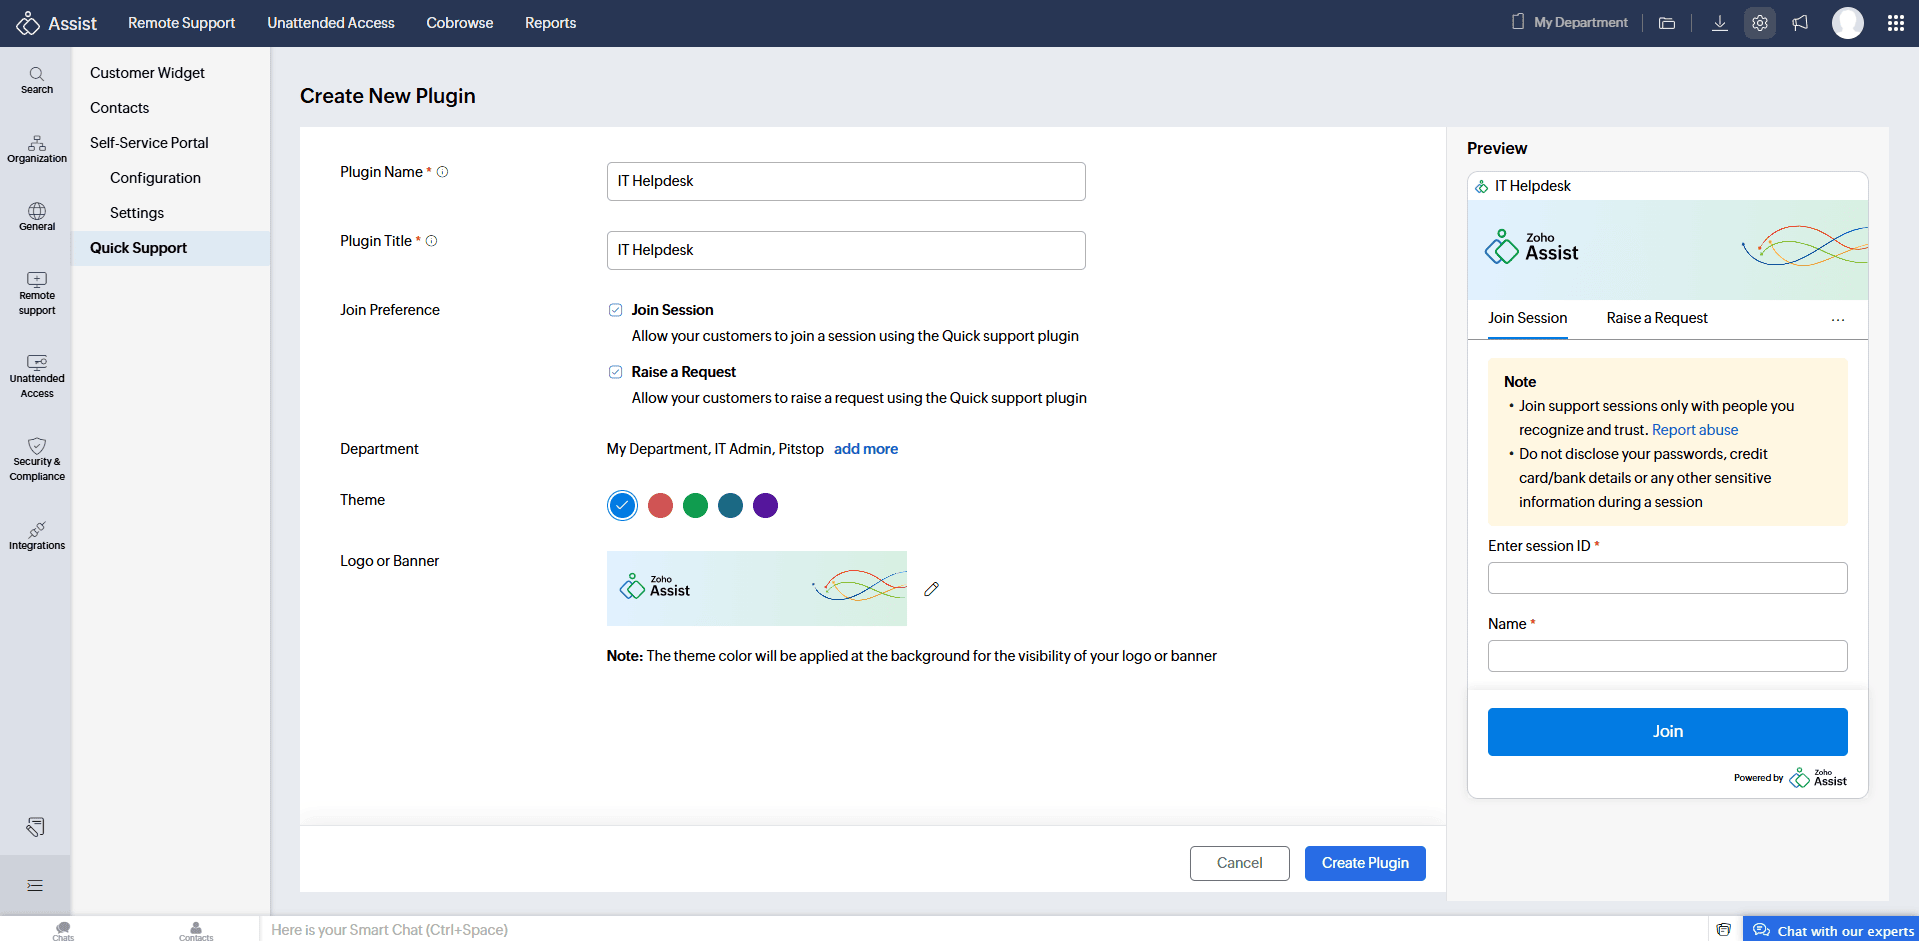1919x941 pixels.
Task: Select the green theme color
Action: point(695,506)
